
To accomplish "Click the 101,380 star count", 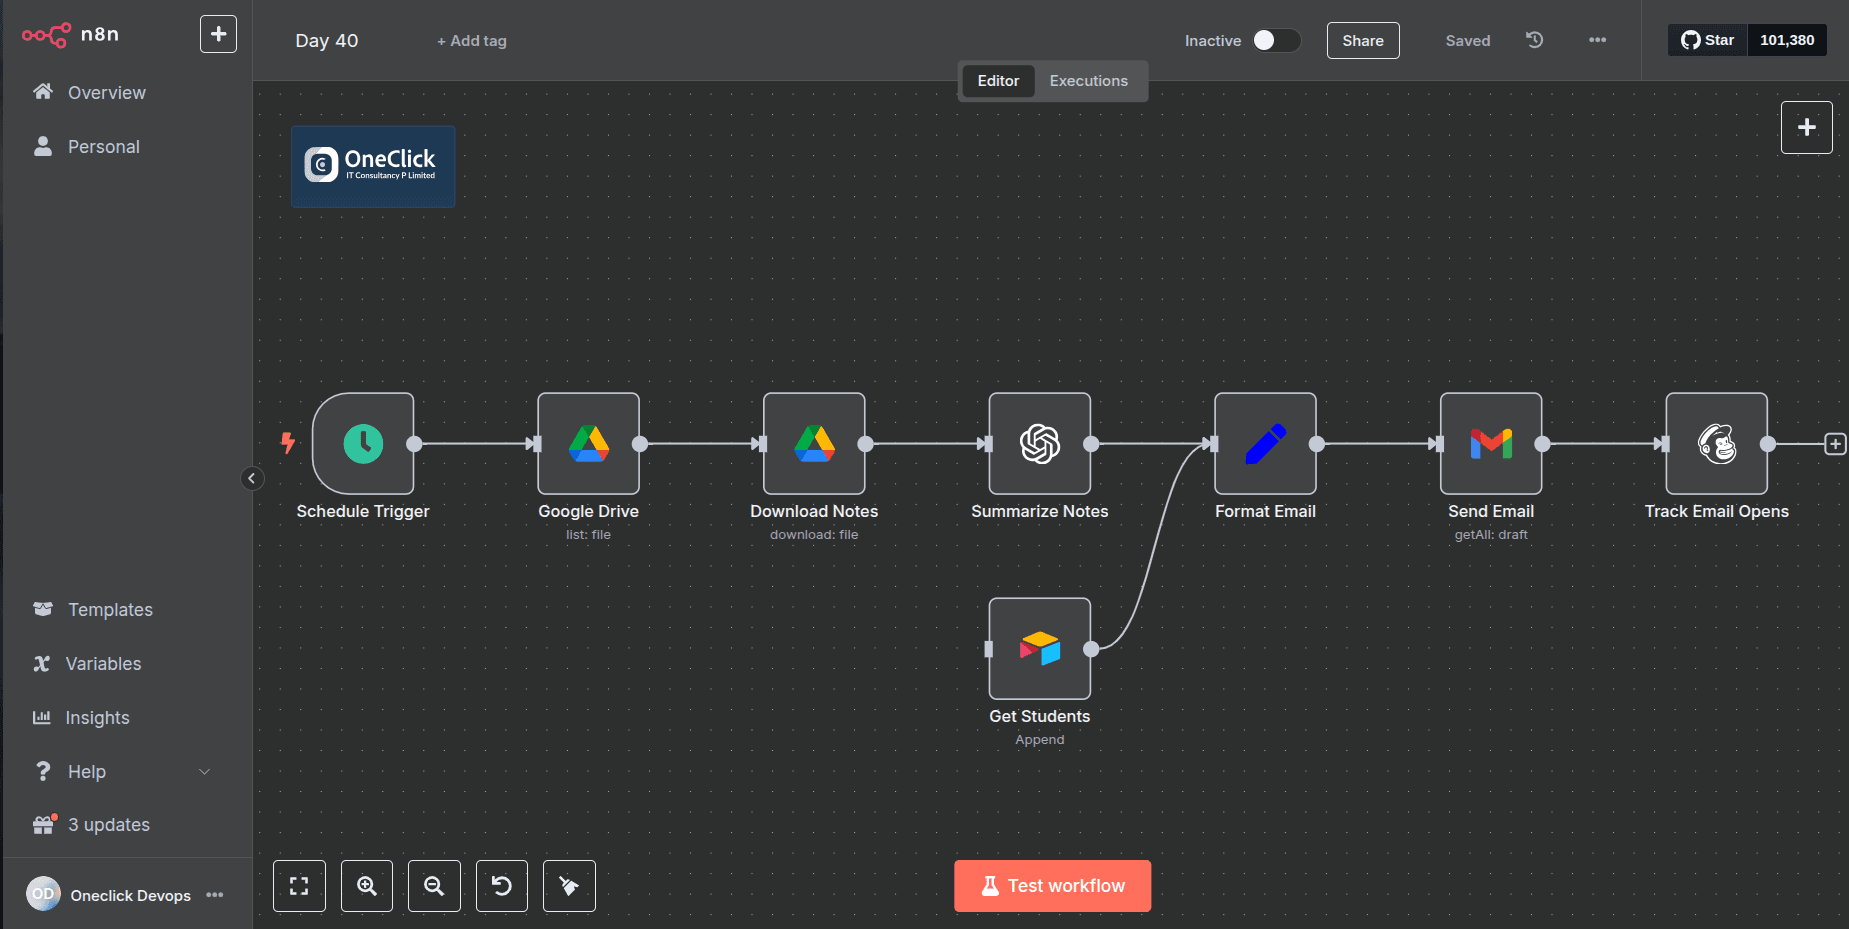I will click(x=1787, y=40).
